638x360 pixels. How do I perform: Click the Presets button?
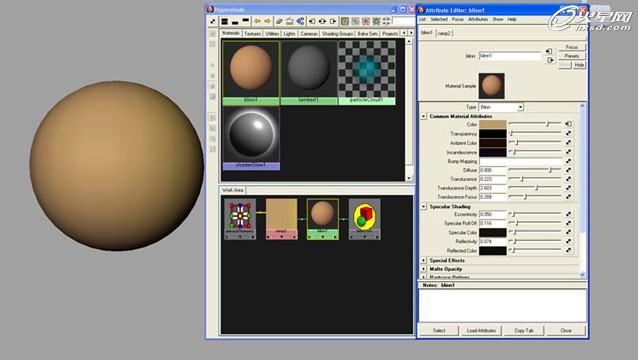click(572, 56)
